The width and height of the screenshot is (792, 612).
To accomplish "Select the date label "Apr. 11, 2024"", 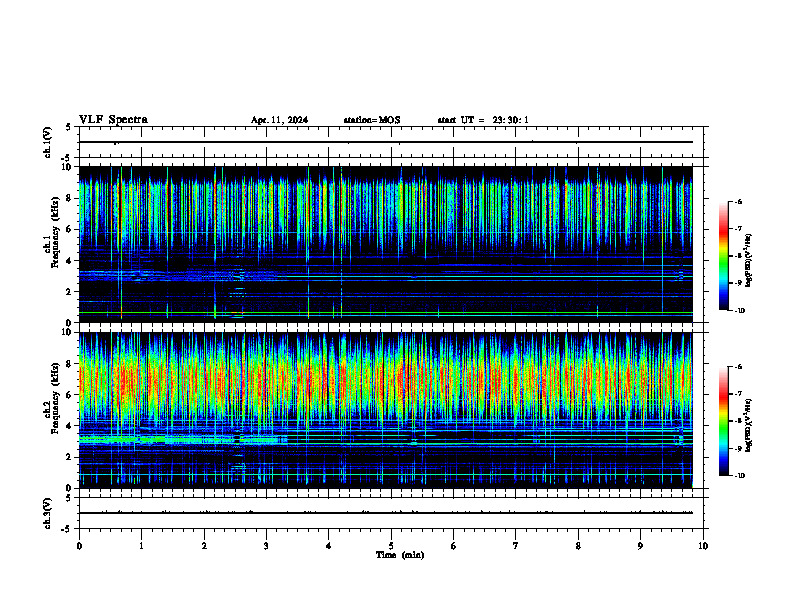I will pyautogui.click(x=279, y=120).
